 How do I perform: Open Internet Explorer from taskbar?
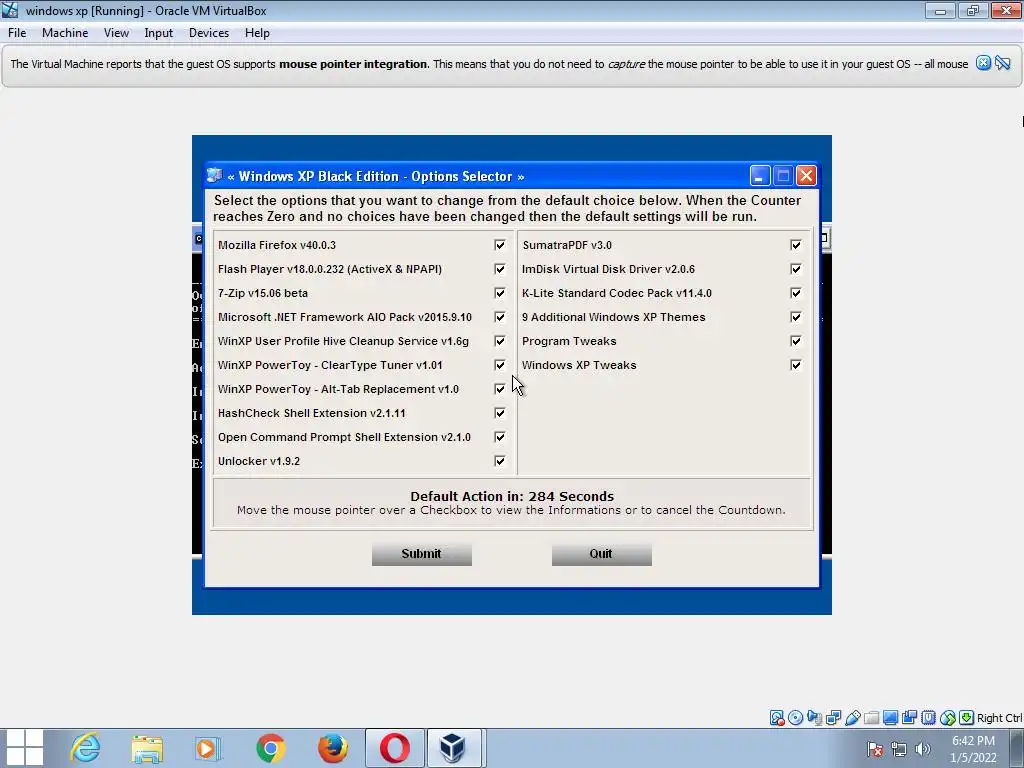(85, 748)
